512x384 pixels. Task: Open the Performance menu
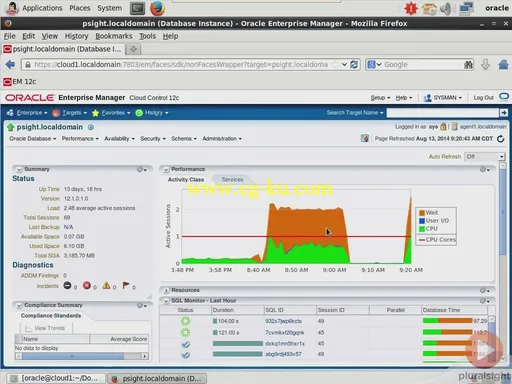pos(80,139)
